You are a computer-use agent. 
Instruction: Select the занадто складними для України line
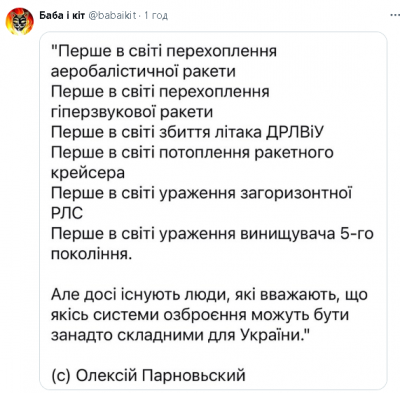click(180, 335)
